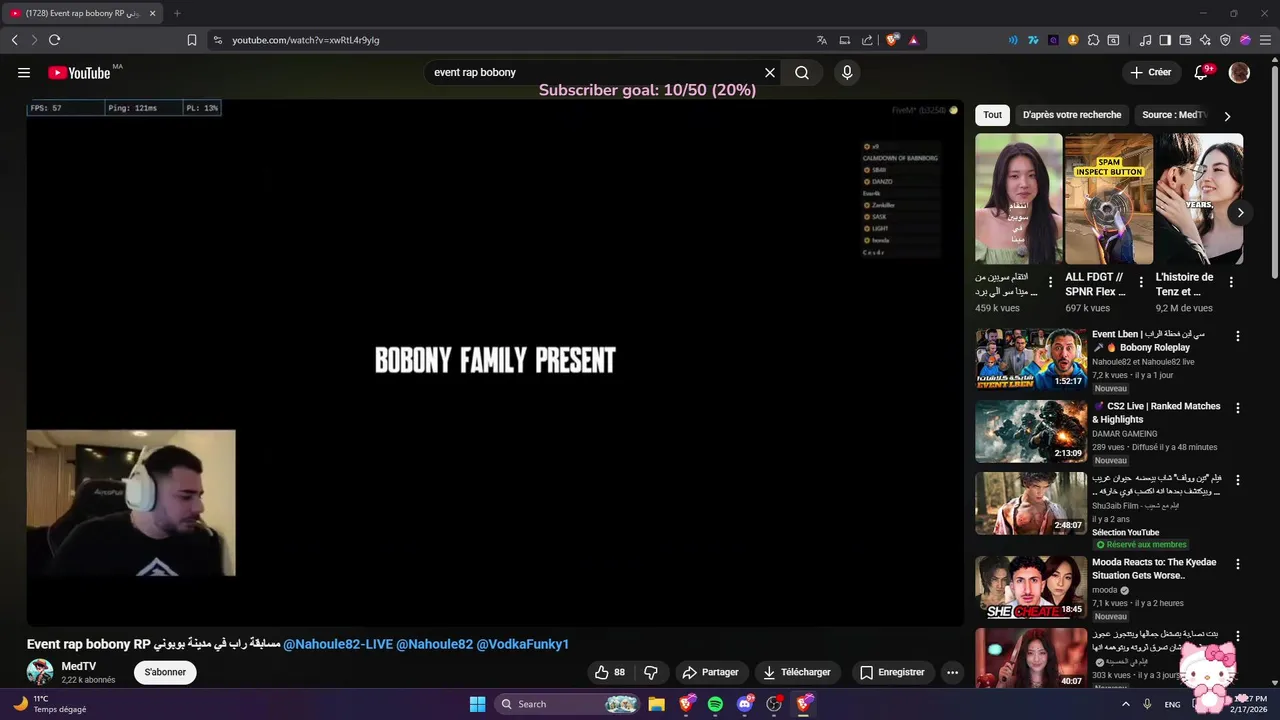Reload the page
1280x720 pixels.
(x=54, y=40)
